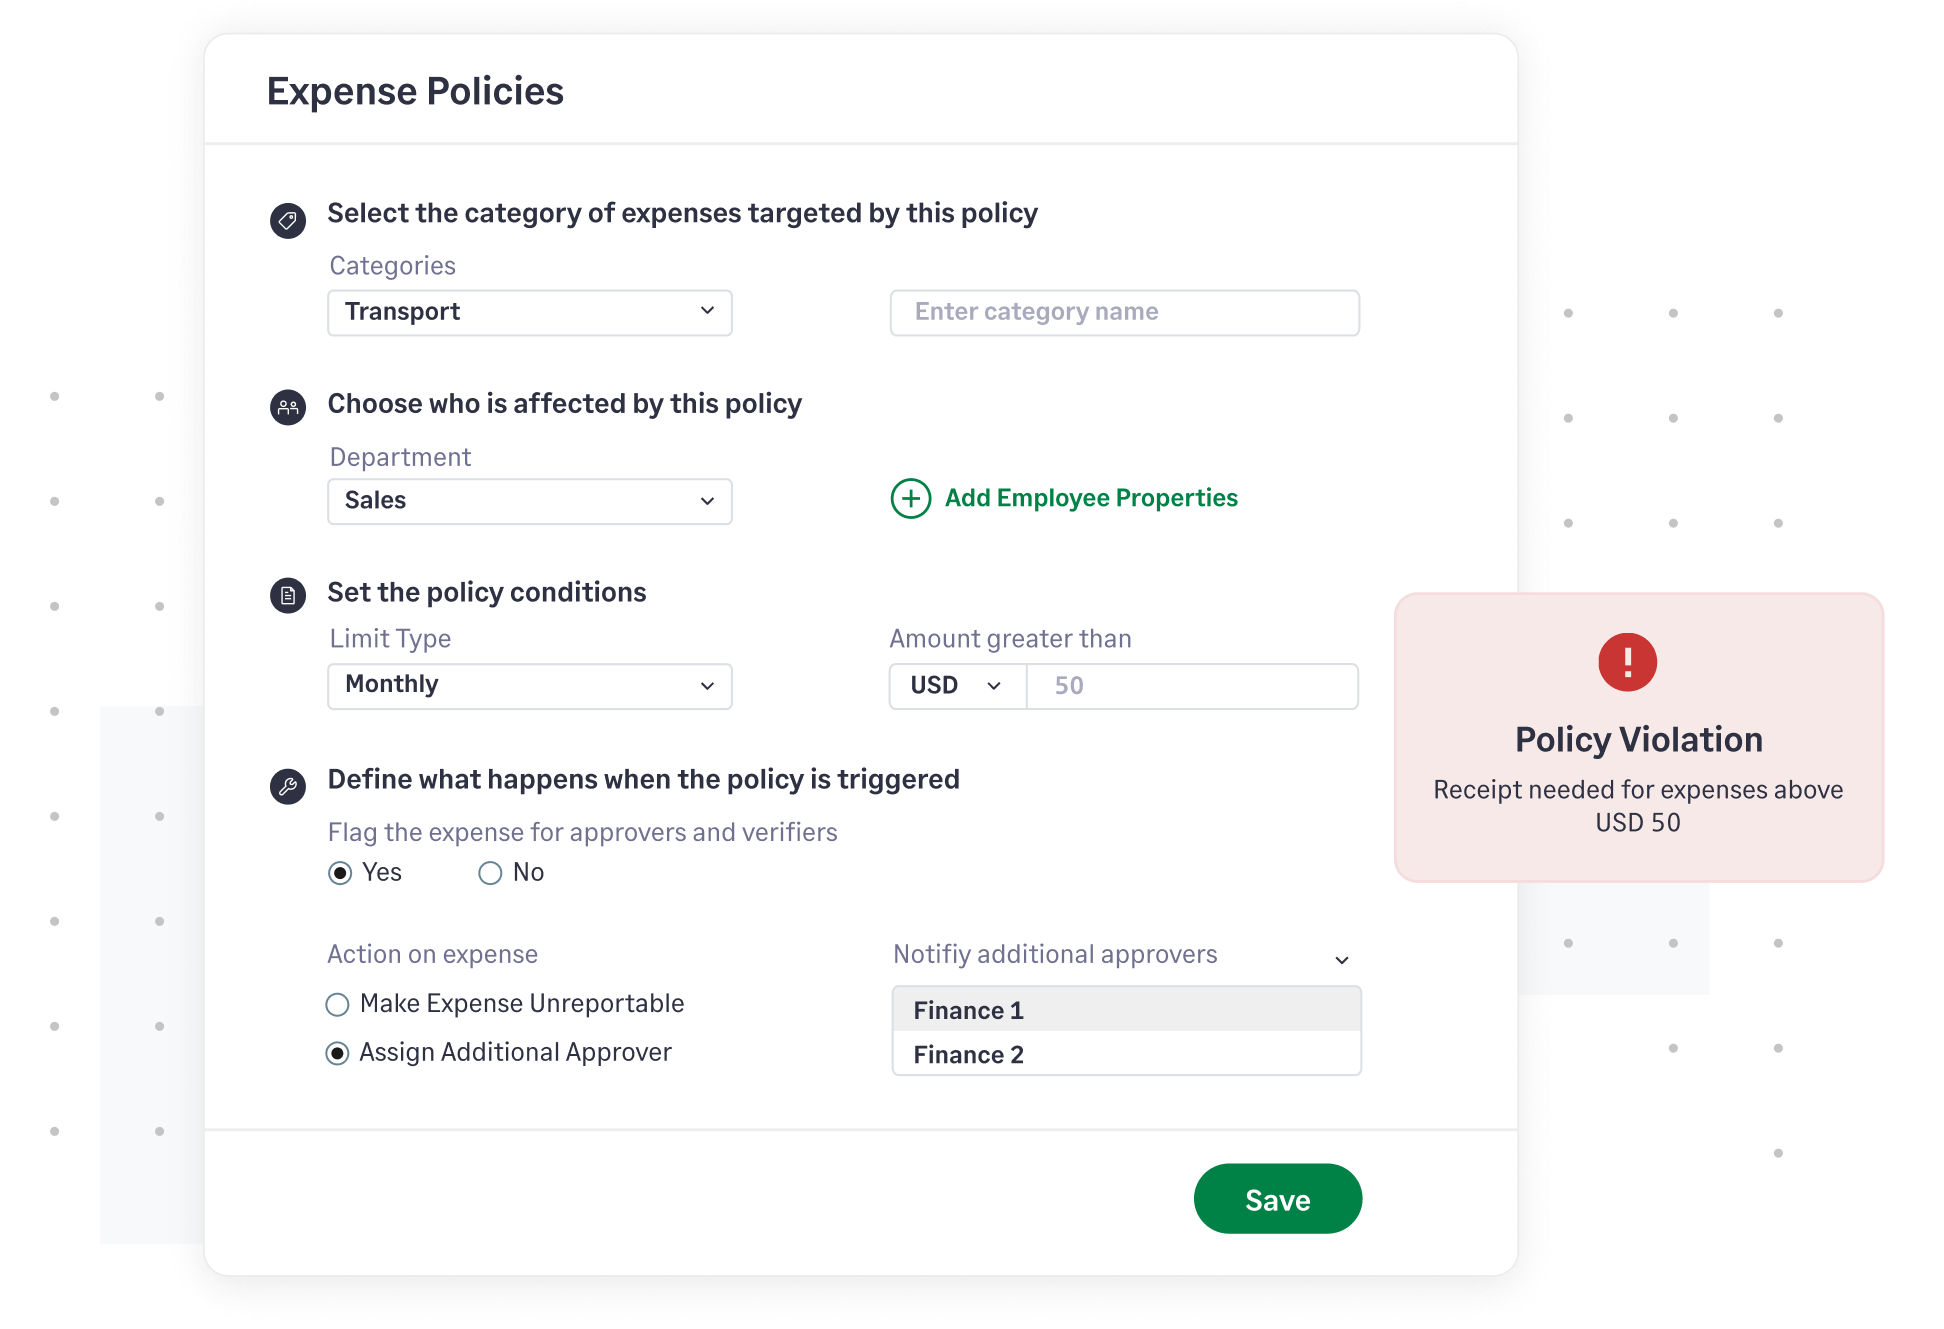The image size is (1944, 1329).
Task: Open the Sales department dropdown
Action: [x=529, y=501]
